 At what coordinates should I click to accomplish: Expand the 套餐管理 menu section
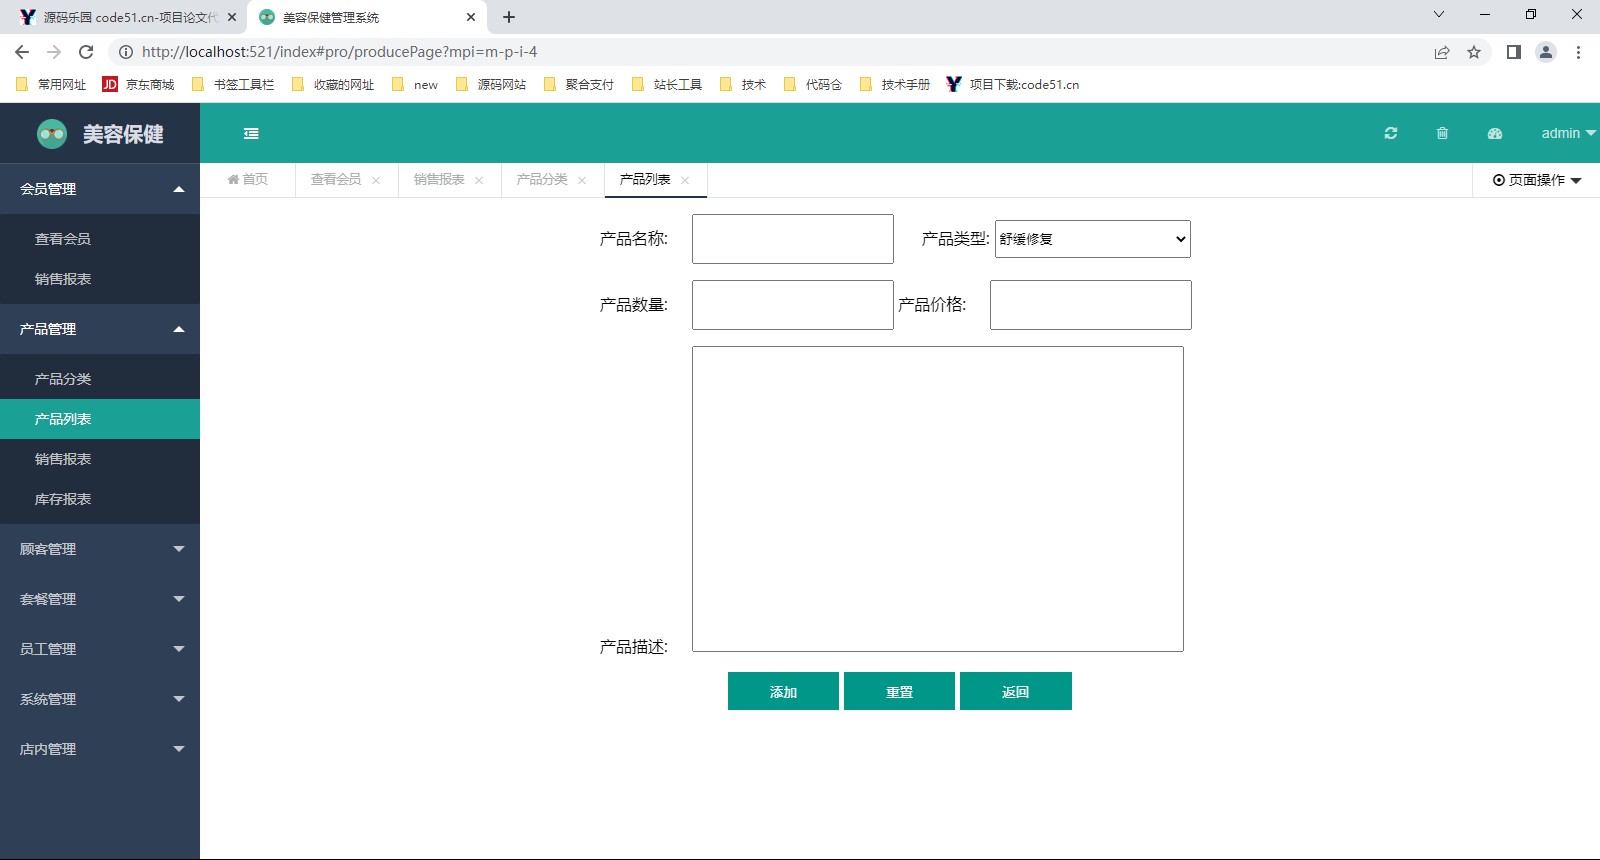[x=100, y=599]
